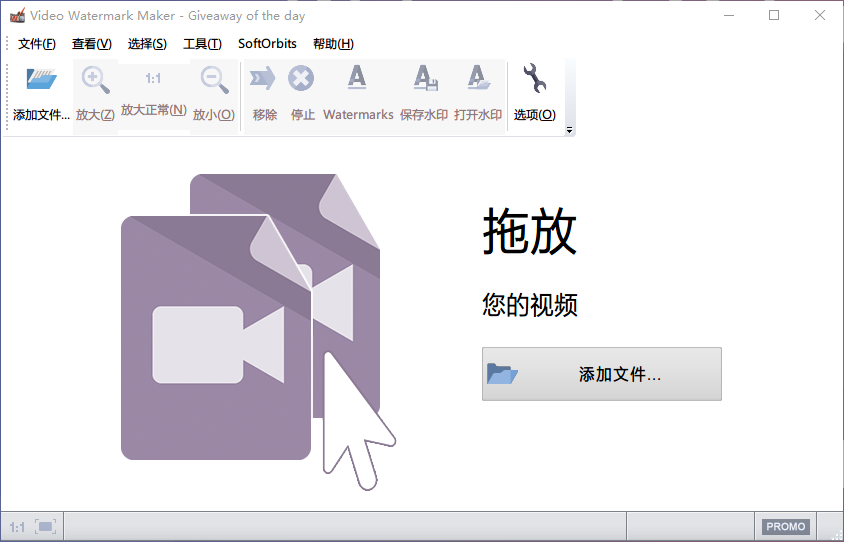The width and height of the screenshot is (844, 542).
Task: Expand the toolbar overflow arrow
Action: coord(569,130)
